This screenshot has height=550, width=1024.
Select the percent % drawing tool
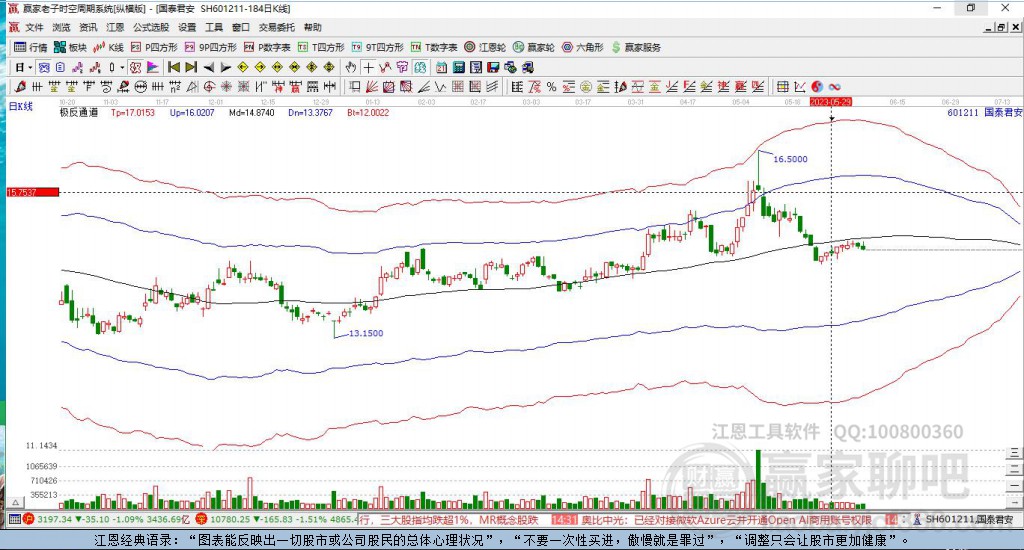coord(551,86)
